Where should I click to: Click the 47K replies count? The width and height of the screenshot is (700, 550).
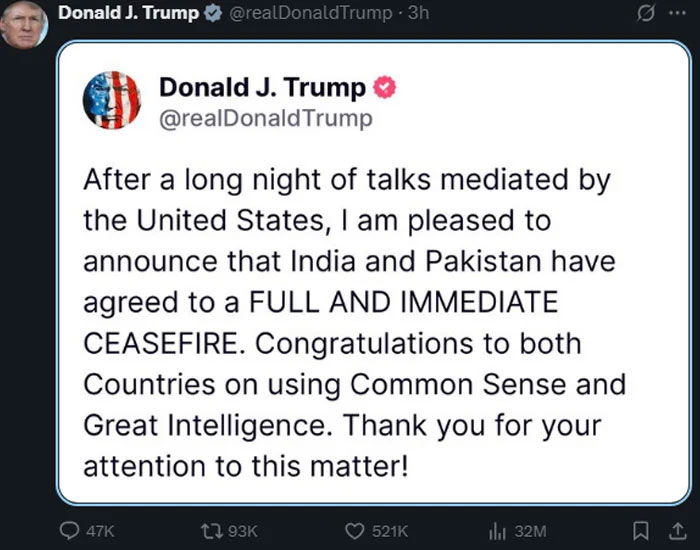[100, 531]
